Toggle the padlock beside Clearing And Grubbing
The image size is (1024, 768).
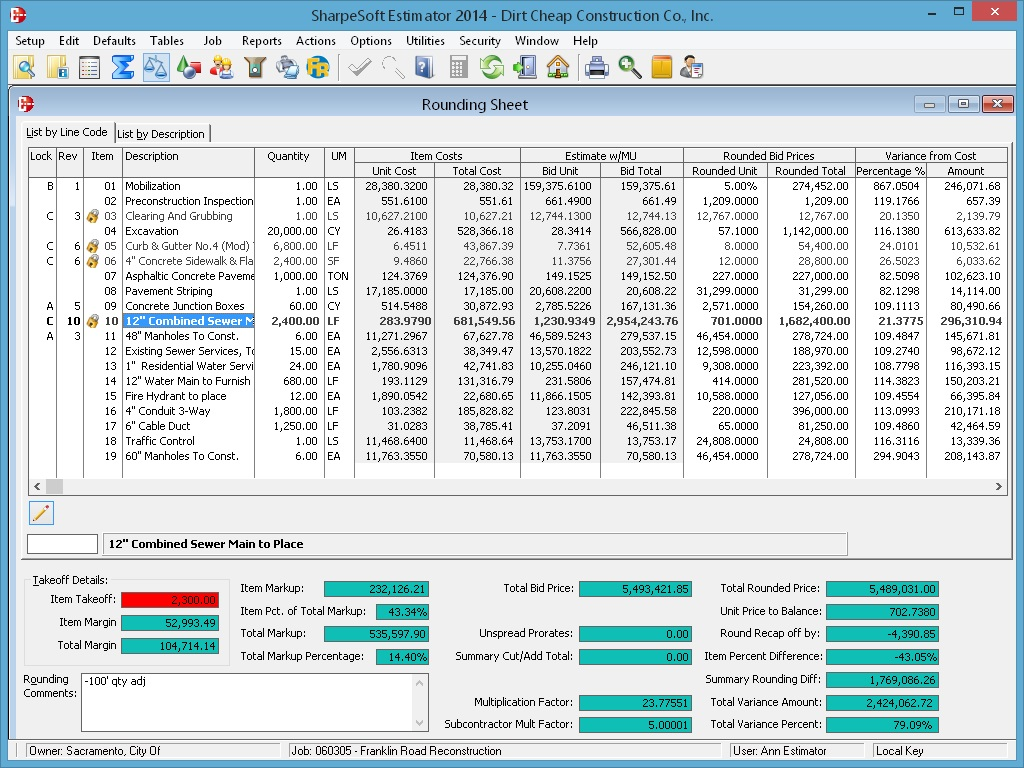(x=93, y=216)
